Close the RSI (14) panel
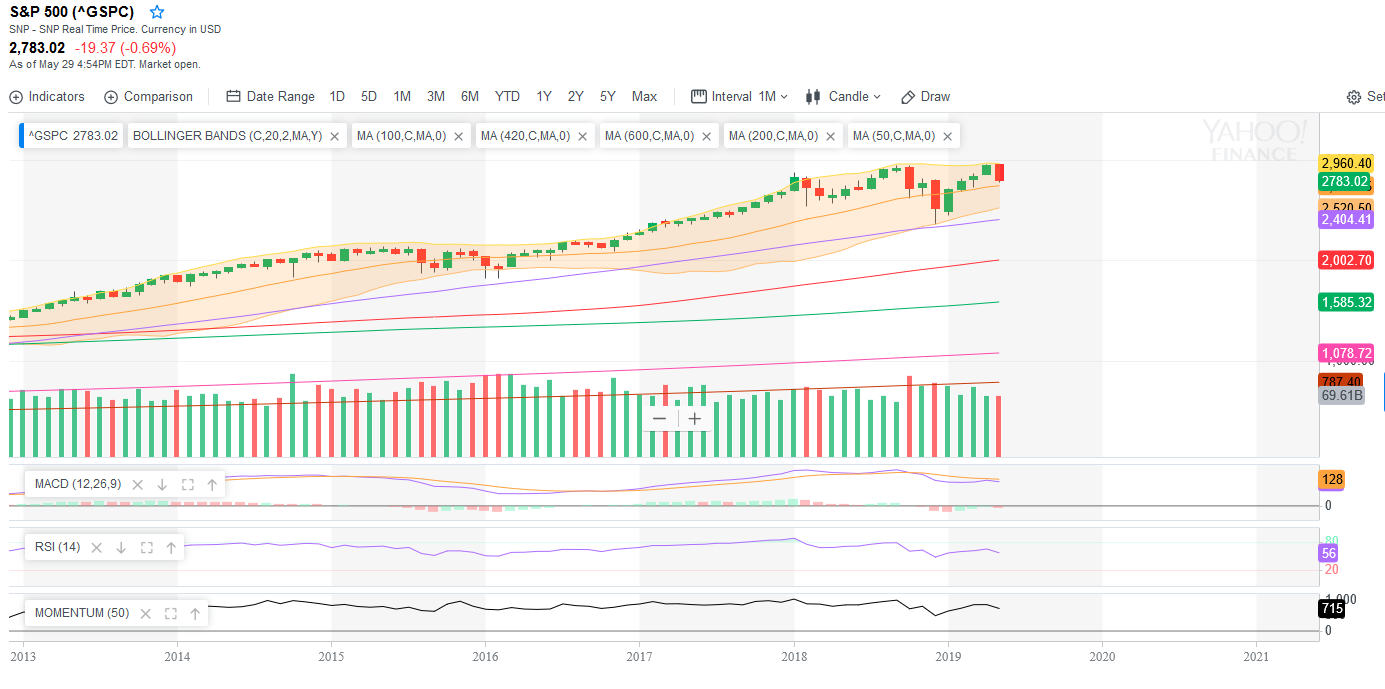 (x=97, y=547)
